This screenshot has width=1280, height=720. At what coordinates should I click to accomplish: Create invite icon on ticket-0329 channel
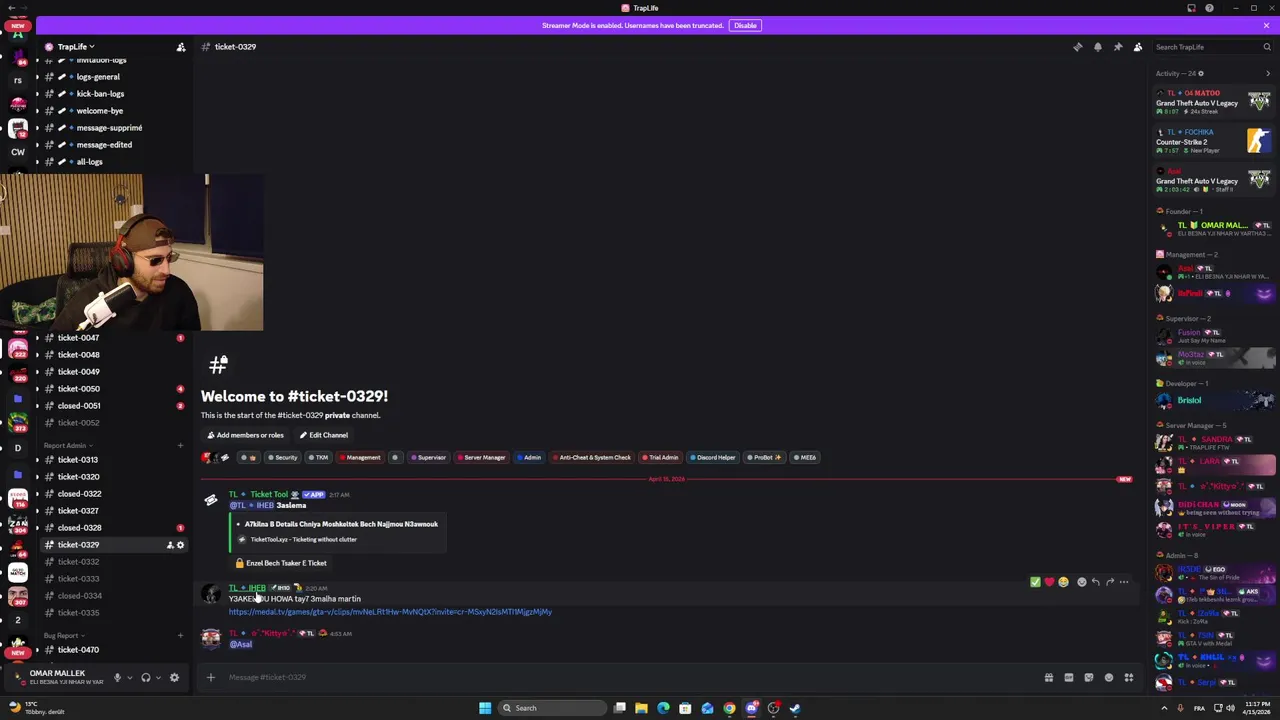click(170, 545)
